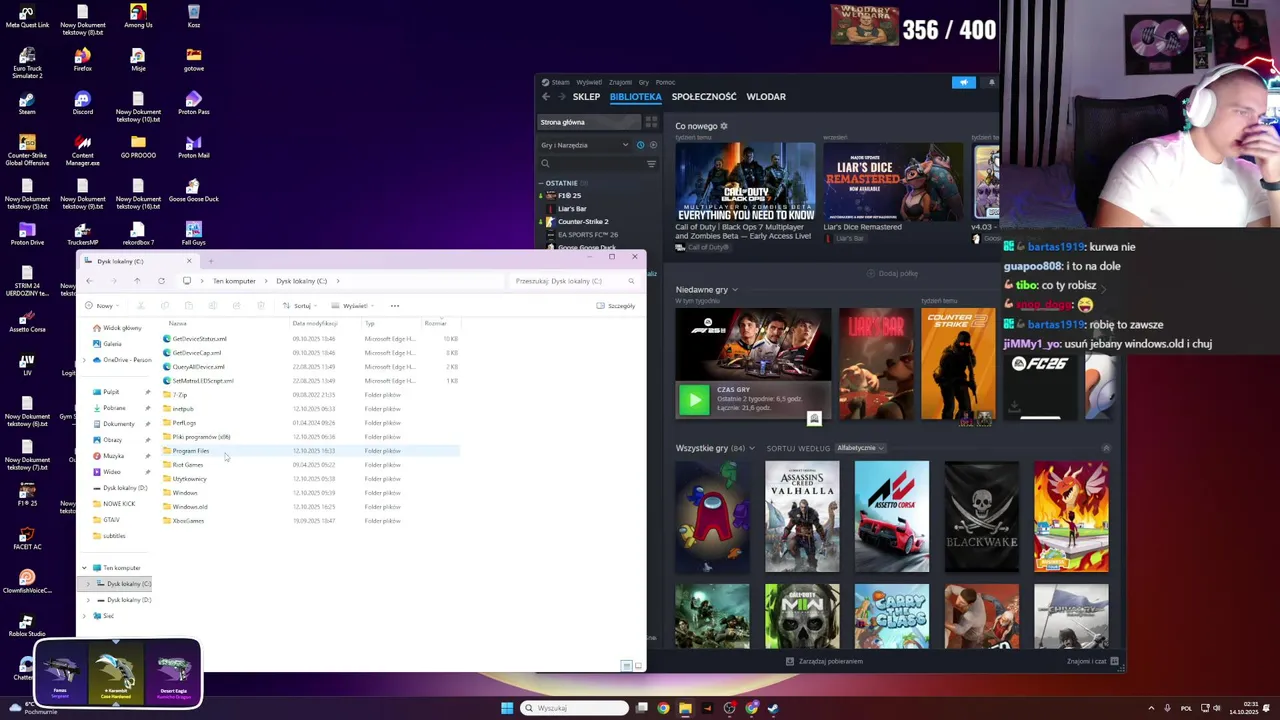Open a new Explorer tab with plus
This screenshot has width=1280, height=720.
coord(211,261)
